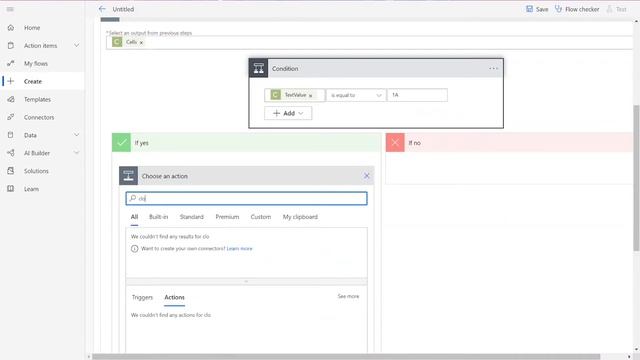
Task: Click the Learn more link
Action: 240,249
